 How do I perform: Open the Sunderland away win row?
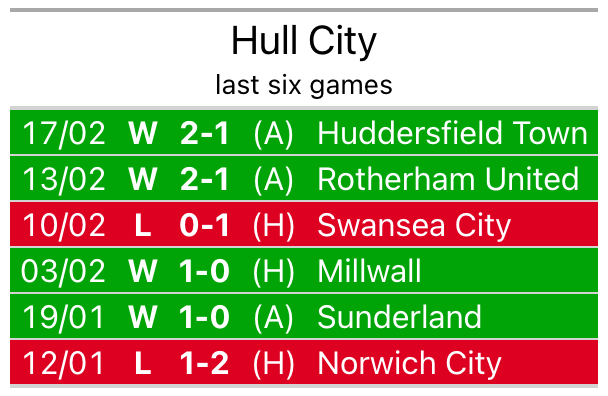tap(304, 316)
